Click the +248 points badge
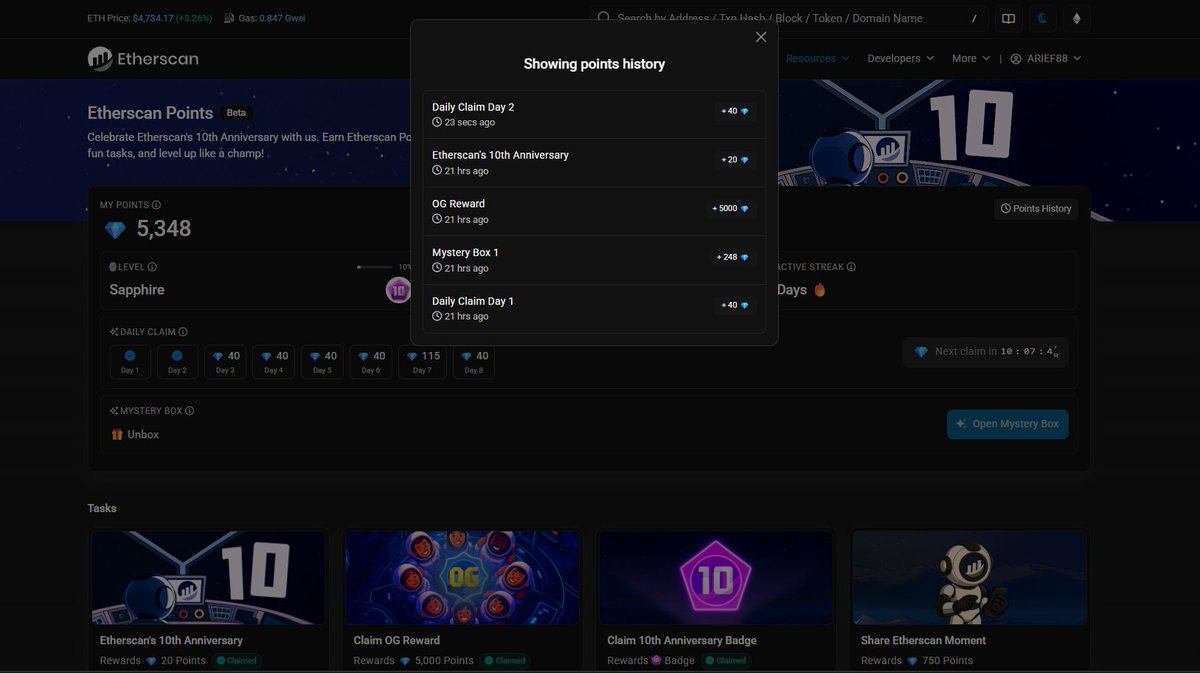Image resolution: width=1200 pixels, height=673 pixels. [733, 257]
